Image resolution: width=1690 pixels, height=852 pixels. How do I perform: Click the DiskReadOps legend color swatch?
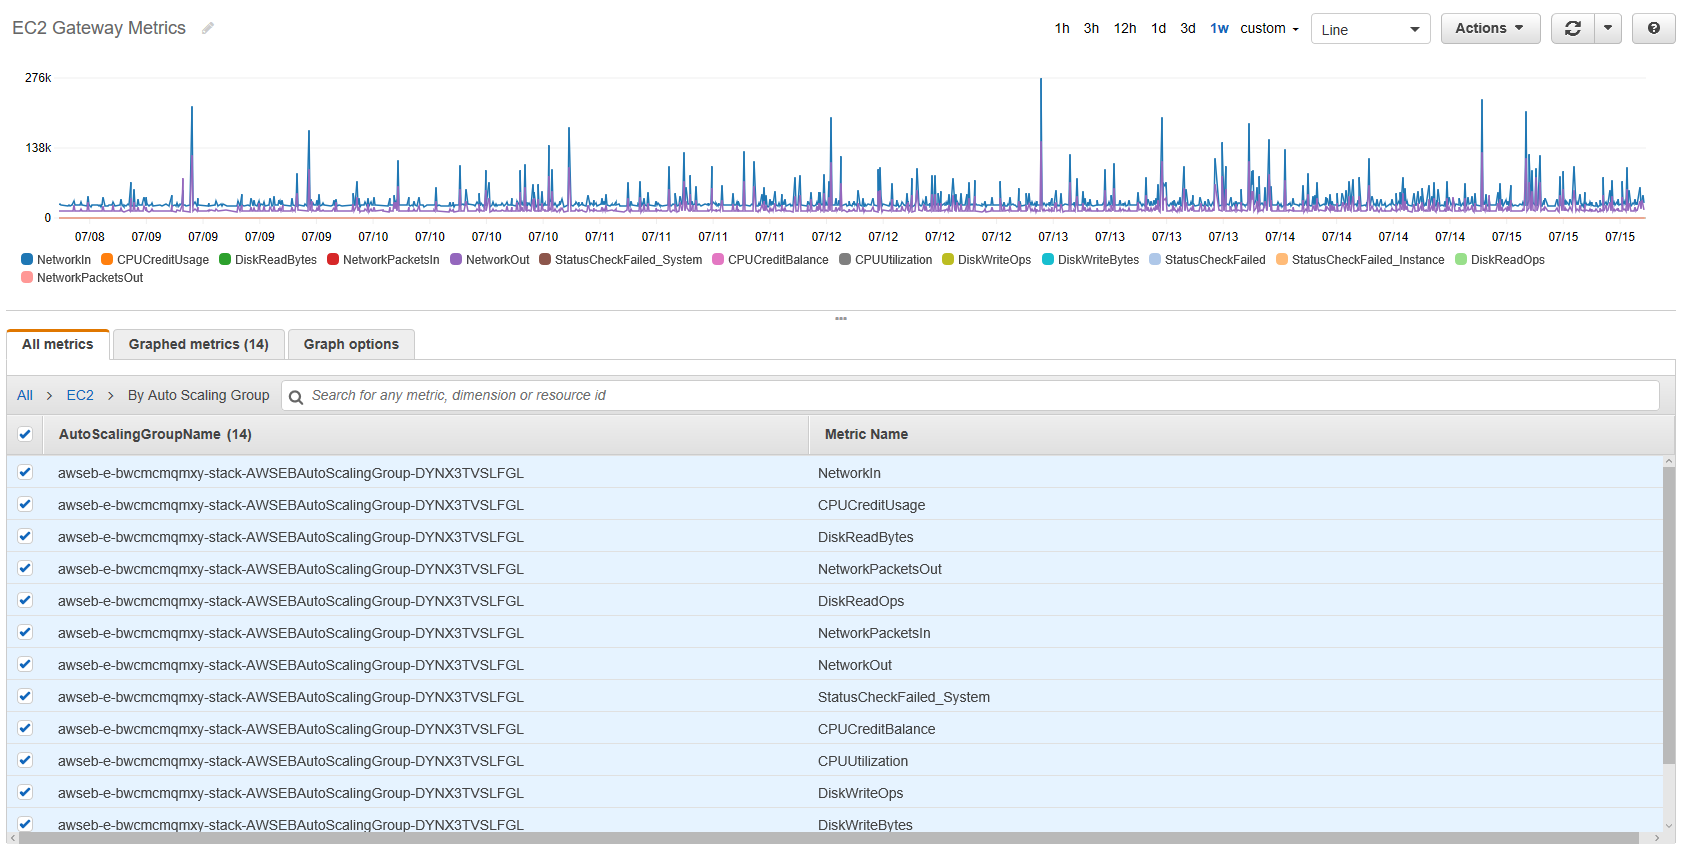coord(1461,259)
